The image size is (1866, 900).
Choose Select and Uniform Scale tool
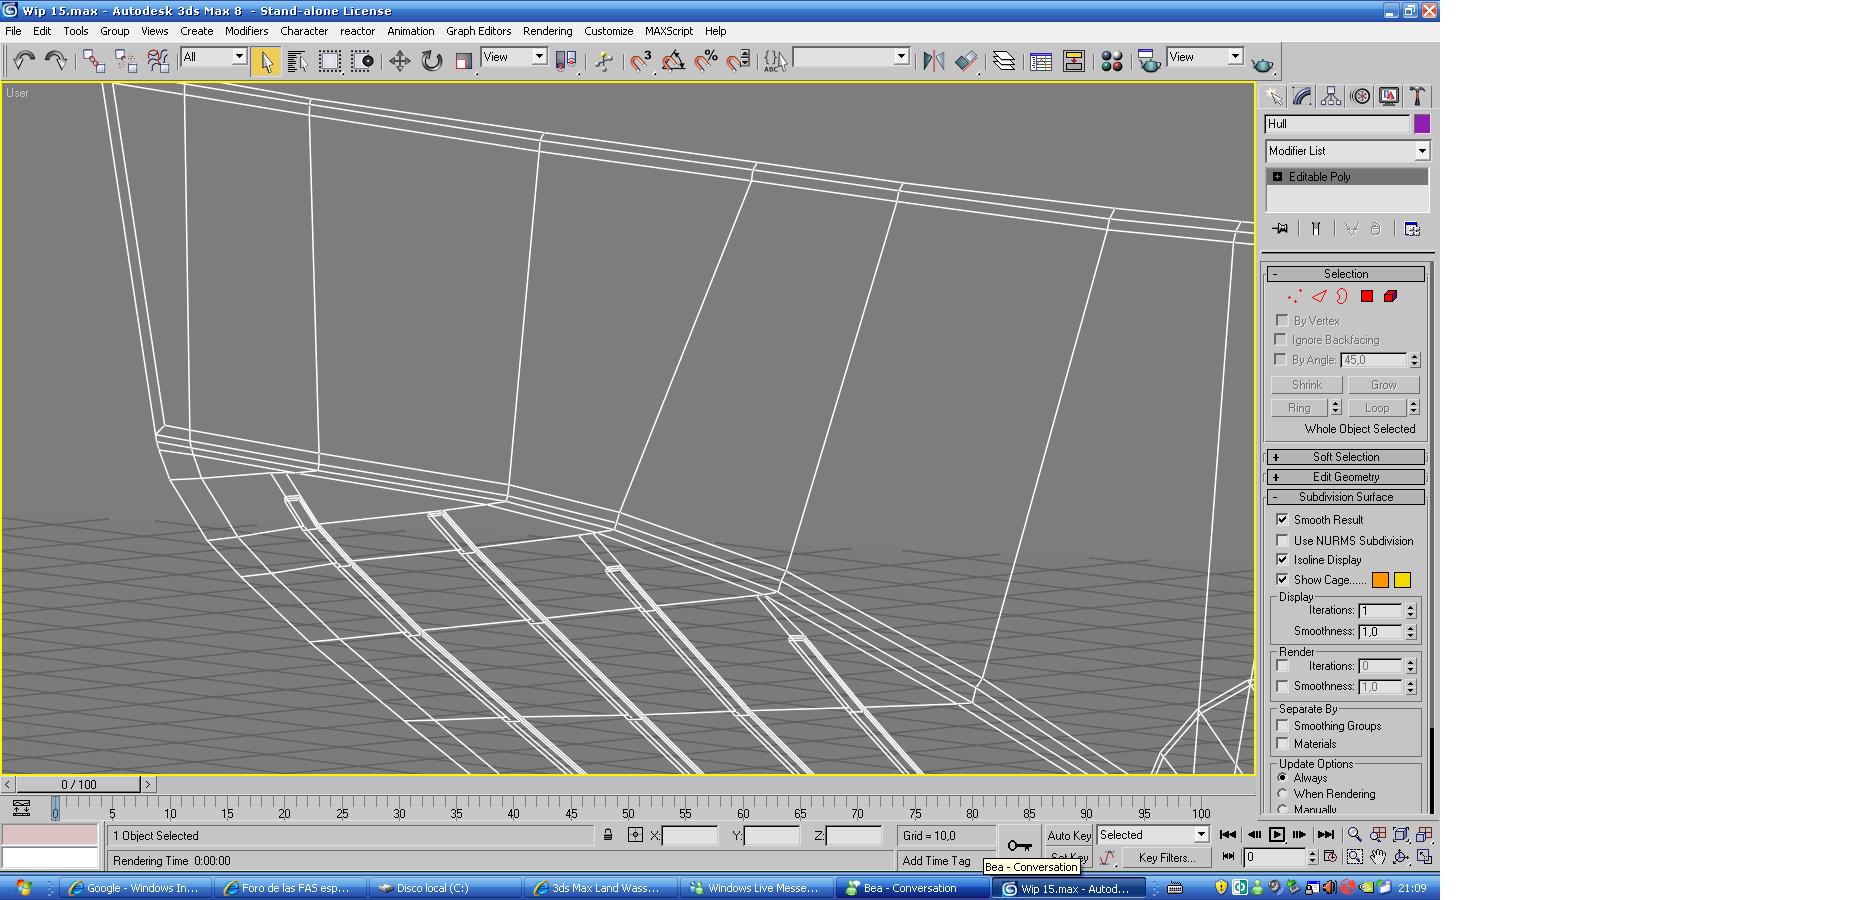(464, 61)
